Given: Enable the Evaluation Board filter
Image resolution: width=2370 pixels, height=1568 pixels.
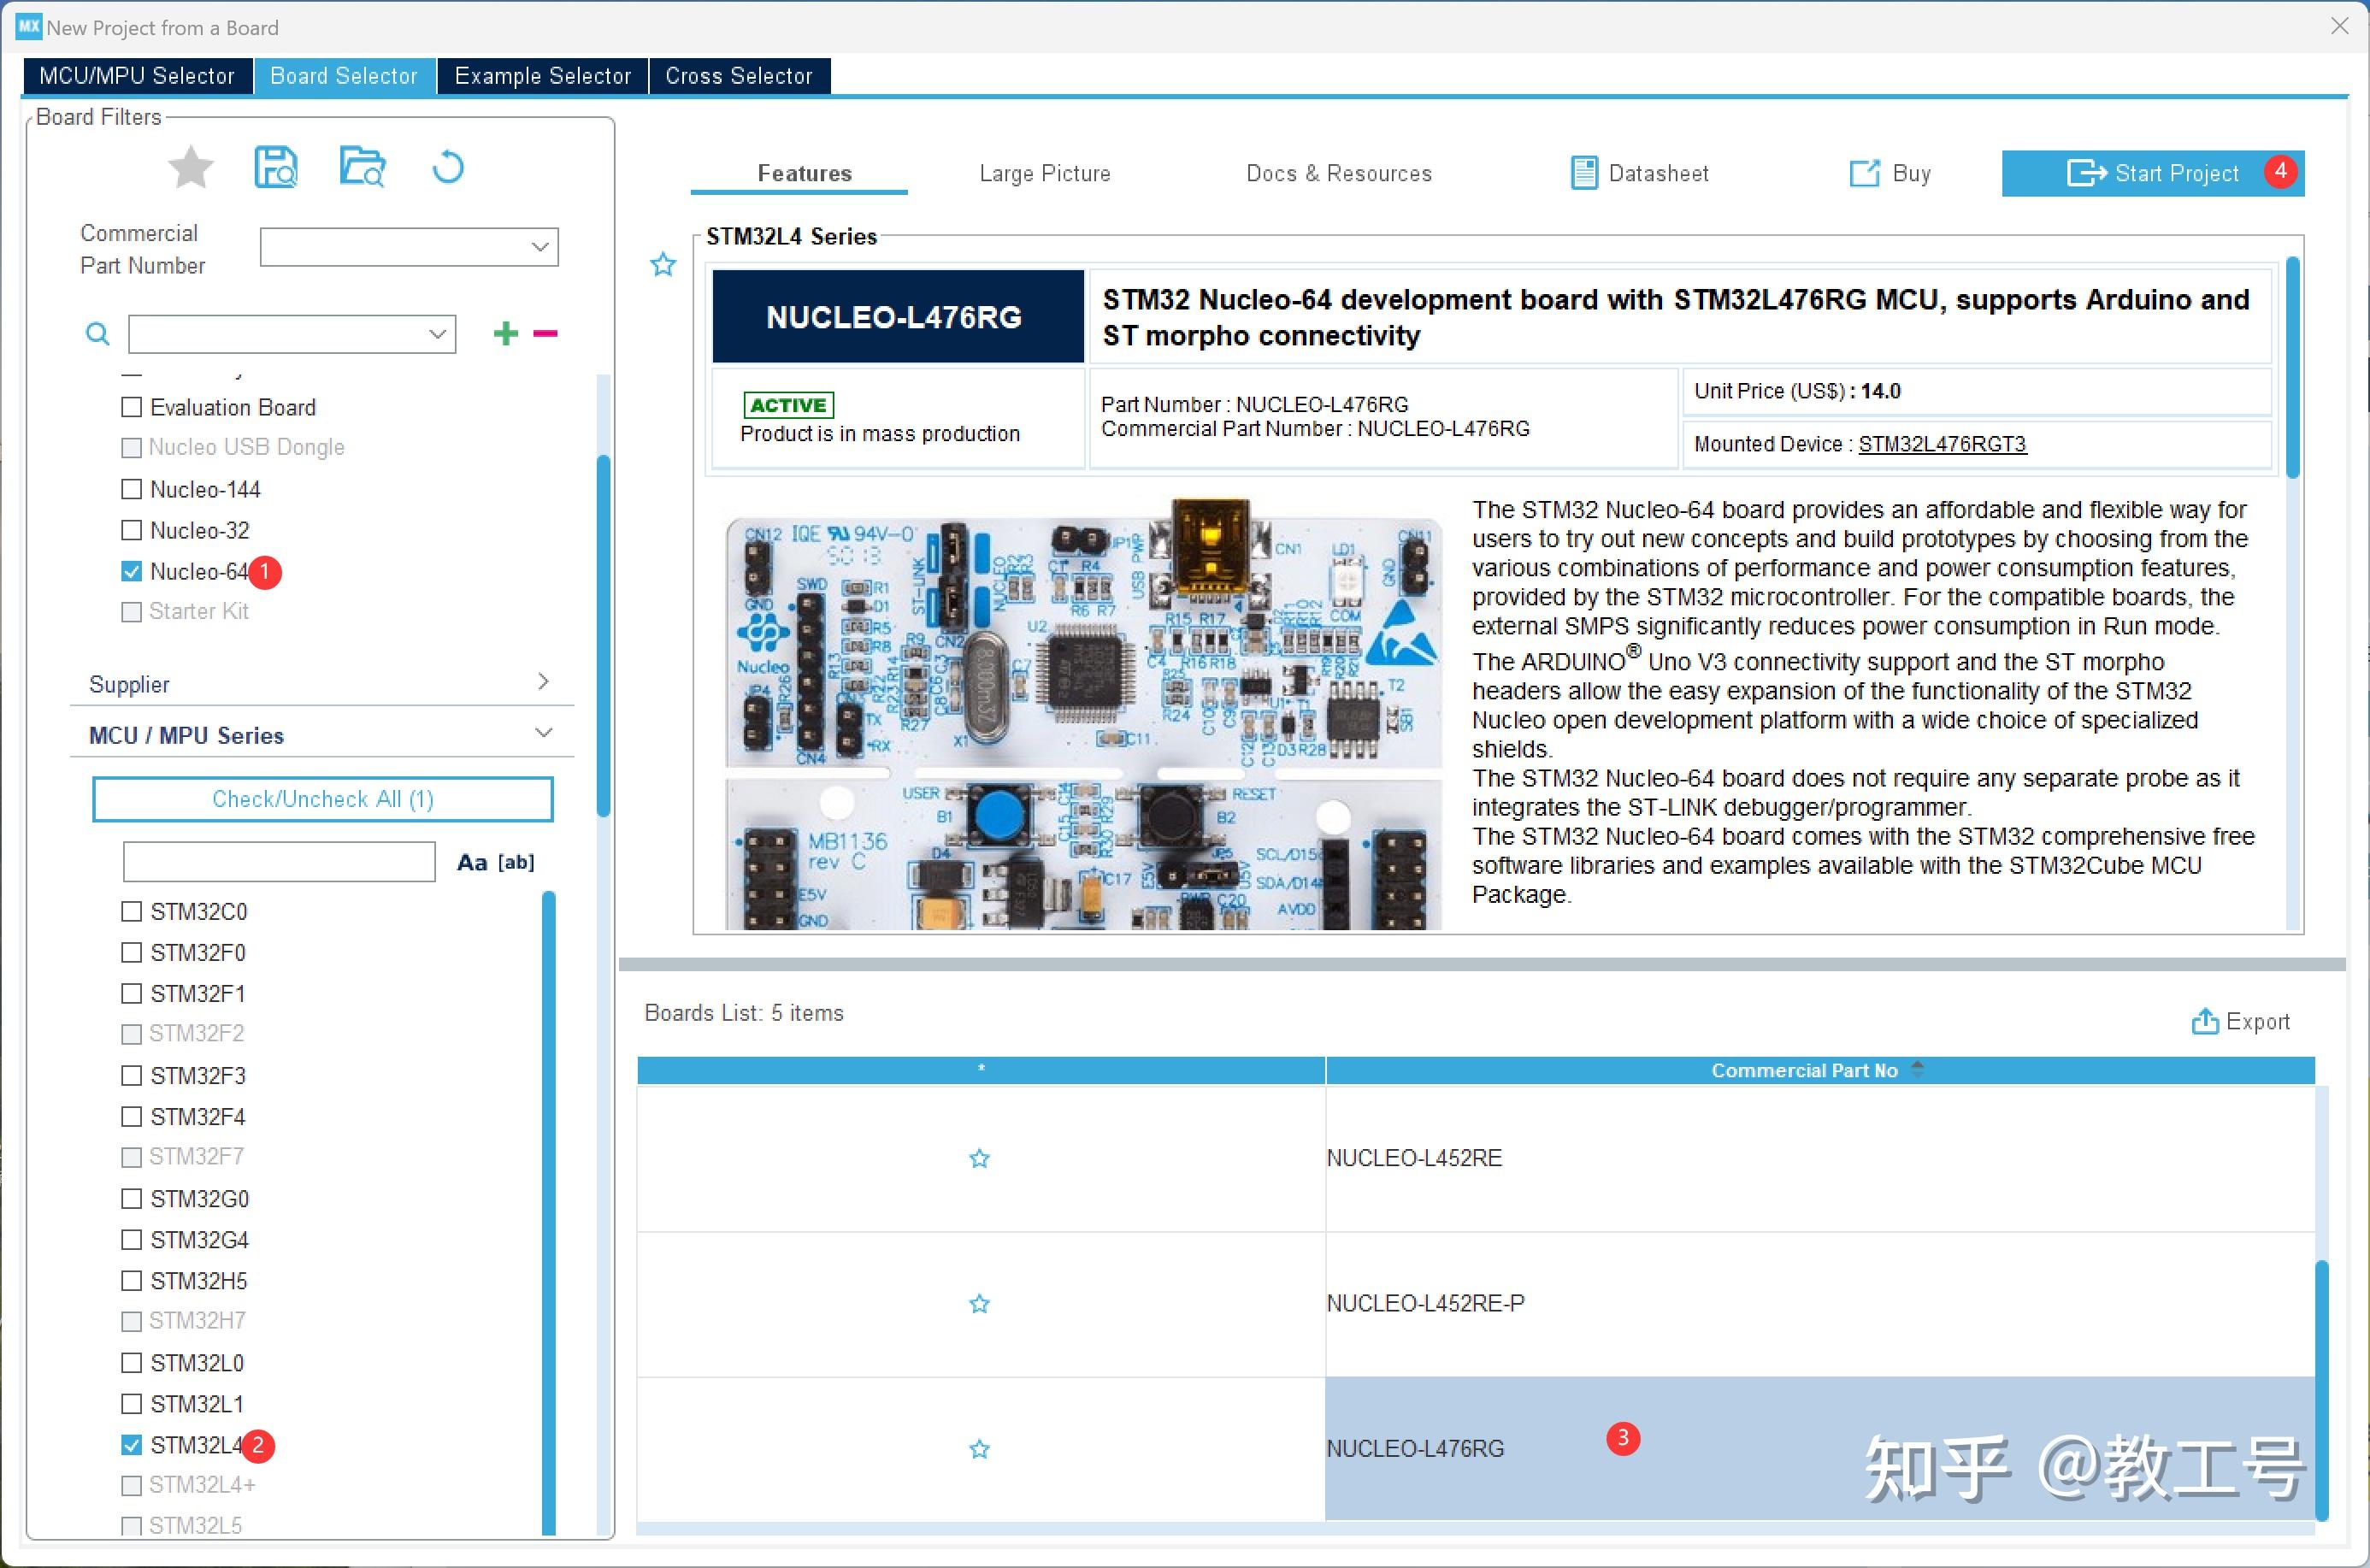Looking at the screenshot, I should tap(131, 406).
